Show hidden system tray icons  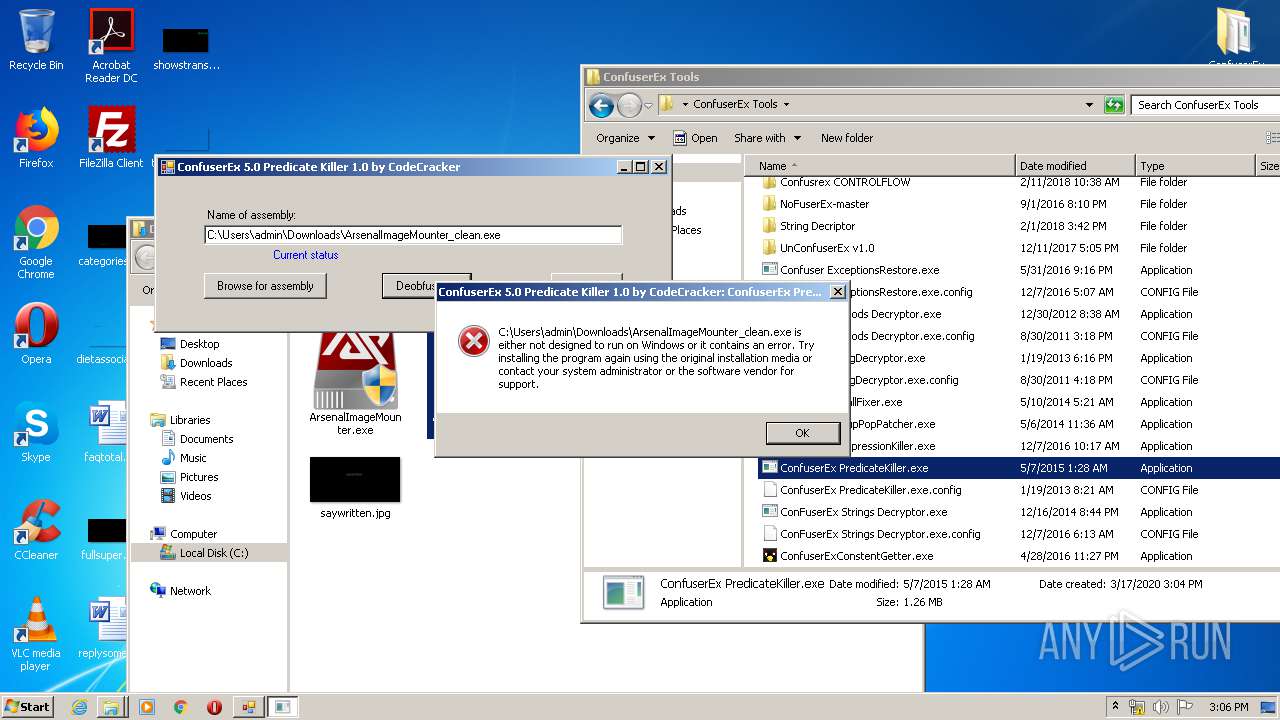click(x=1115, y=707)
